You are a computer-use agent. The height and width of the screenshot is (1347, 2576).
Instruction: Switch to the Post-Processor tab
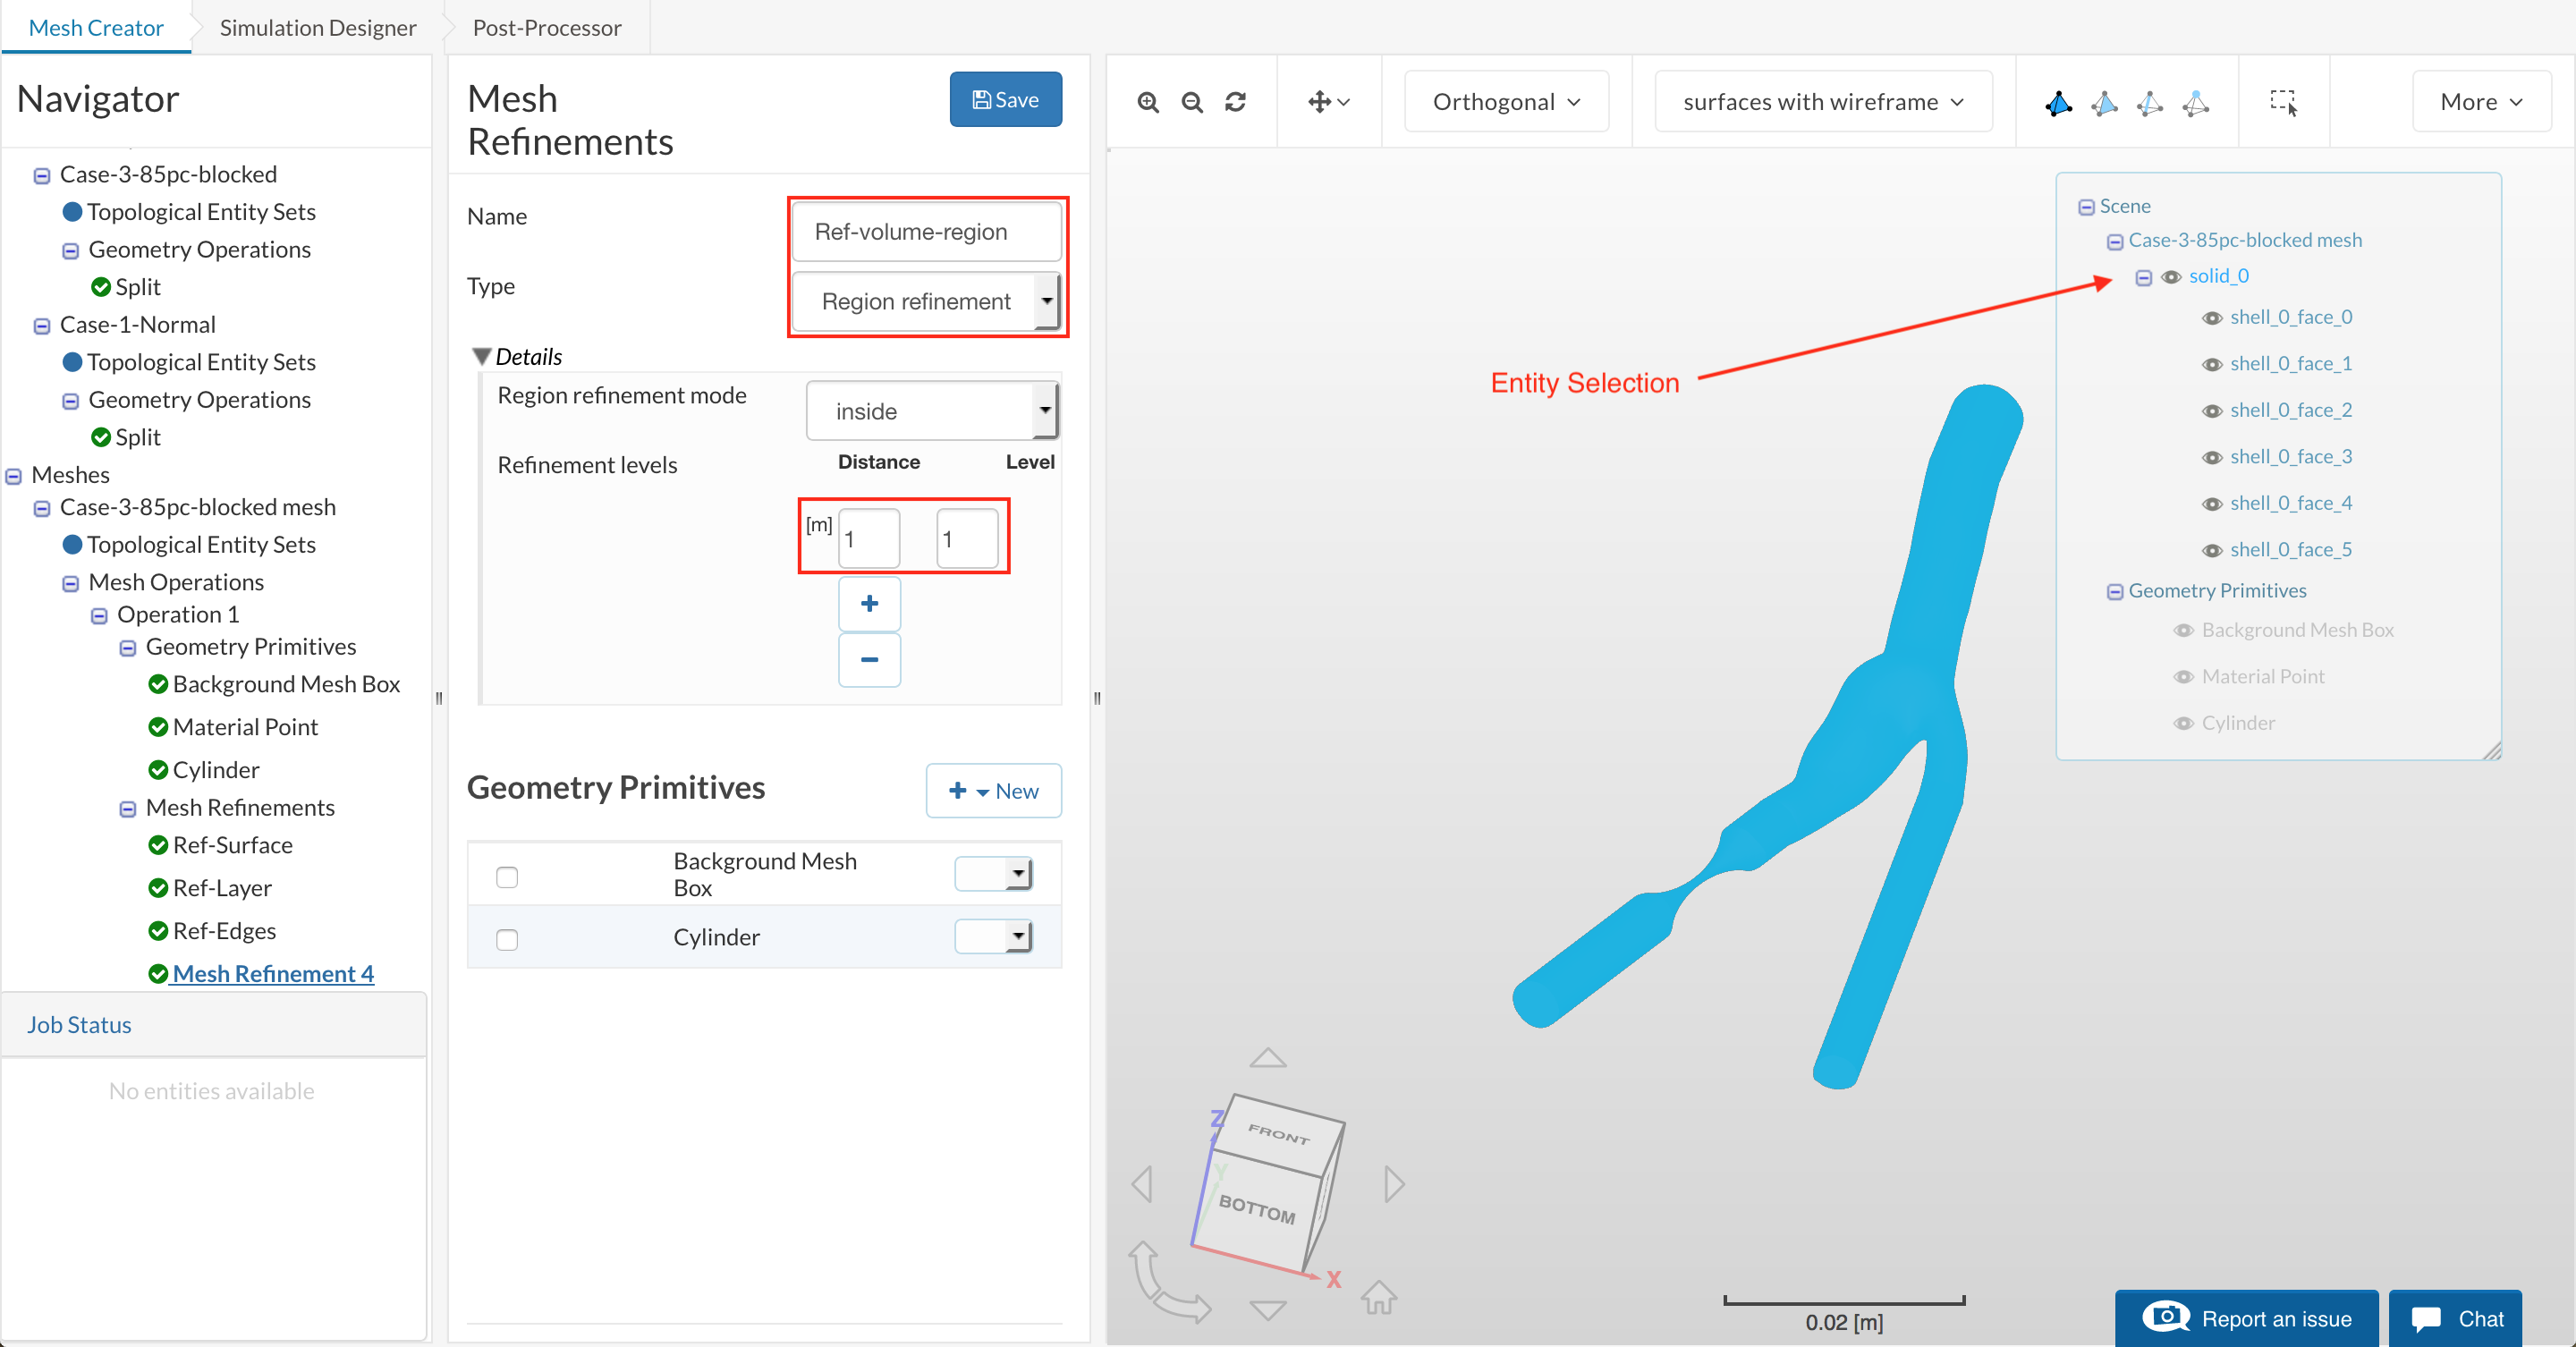point(546,27)
